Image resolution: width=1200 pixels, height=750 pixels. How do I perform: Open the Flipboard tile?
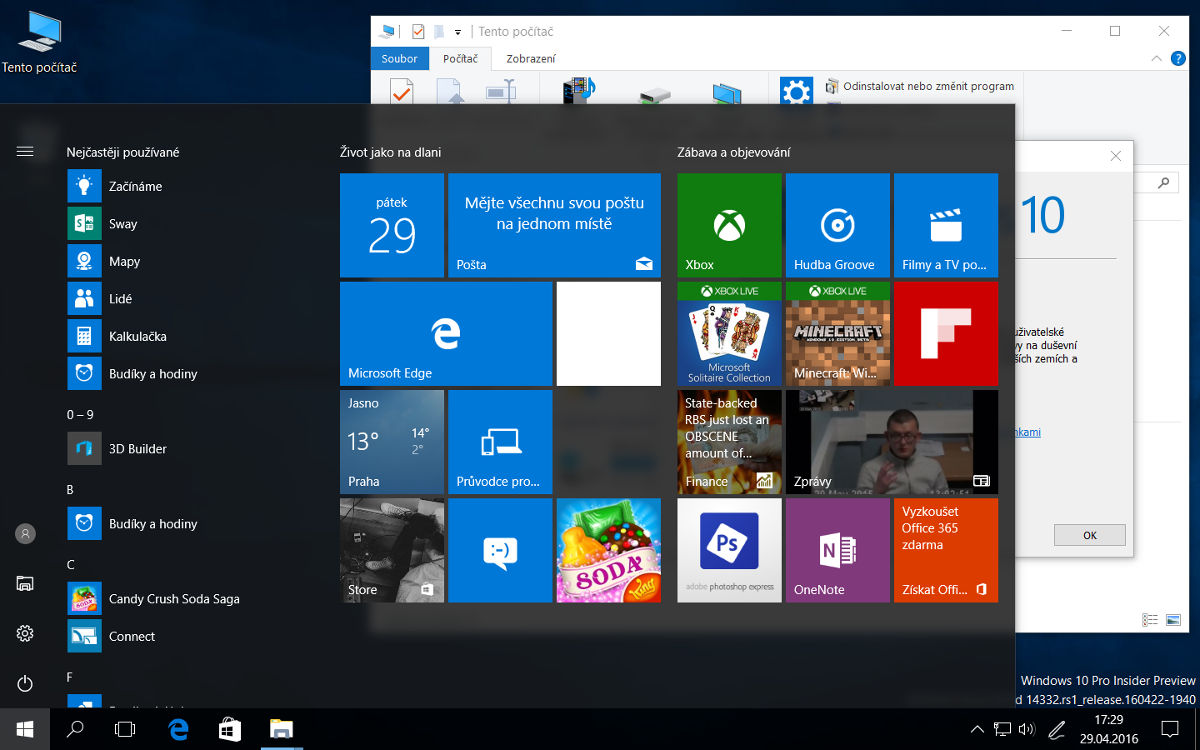pos(946,333)
